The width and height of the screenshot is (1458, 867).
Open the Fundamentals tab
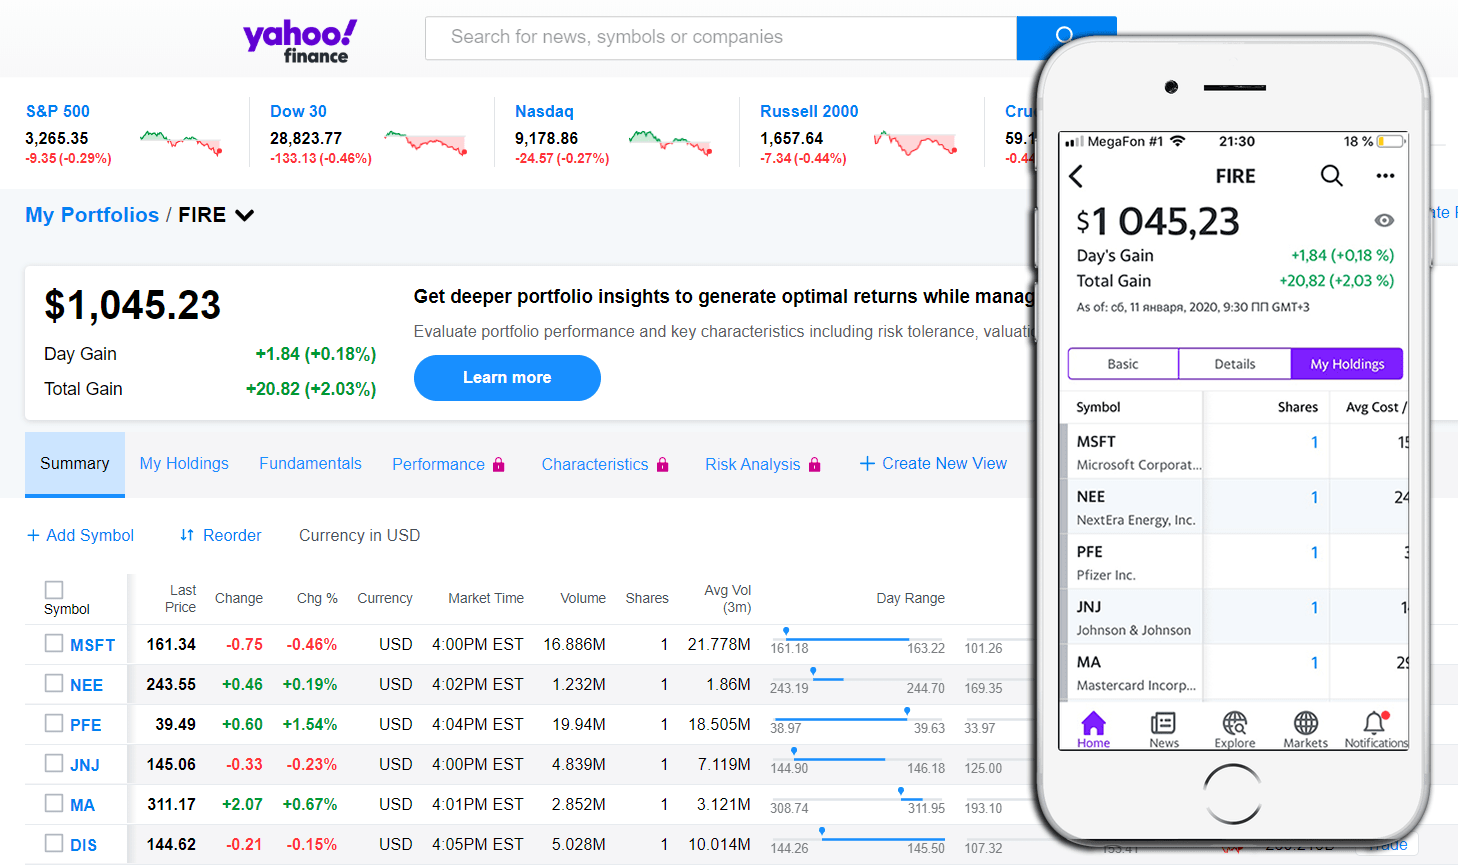pyautogui.click(x=310, y=464)
